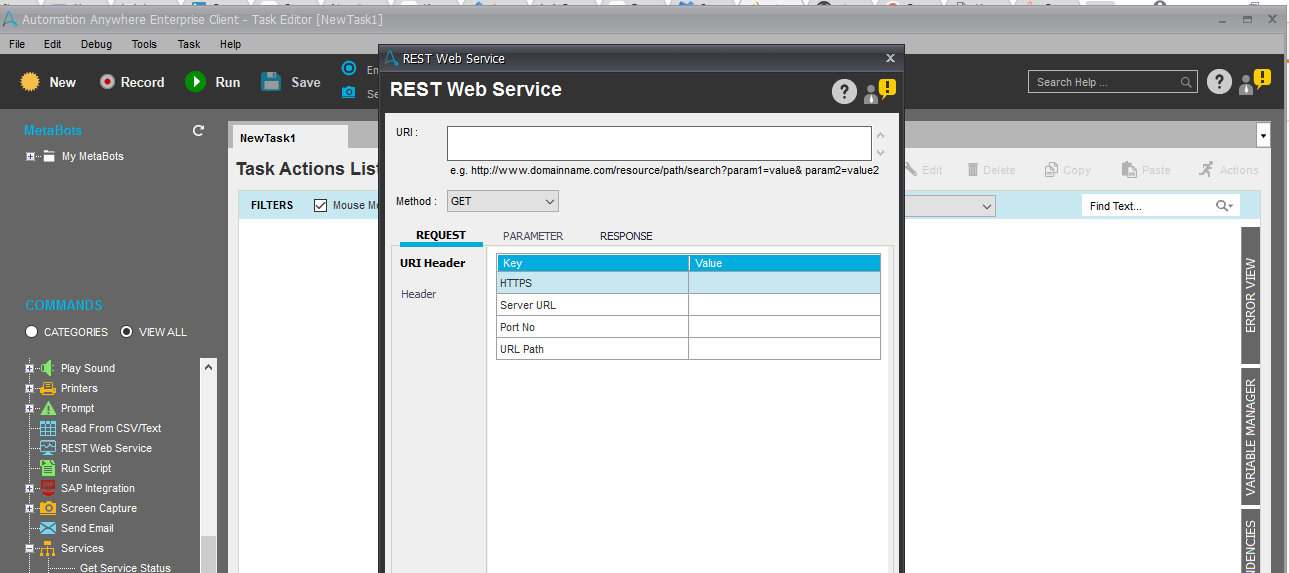This screenshot has height=573, width=1289.
Task: Expand the Printers command node
Action: (x=31, y=388)
